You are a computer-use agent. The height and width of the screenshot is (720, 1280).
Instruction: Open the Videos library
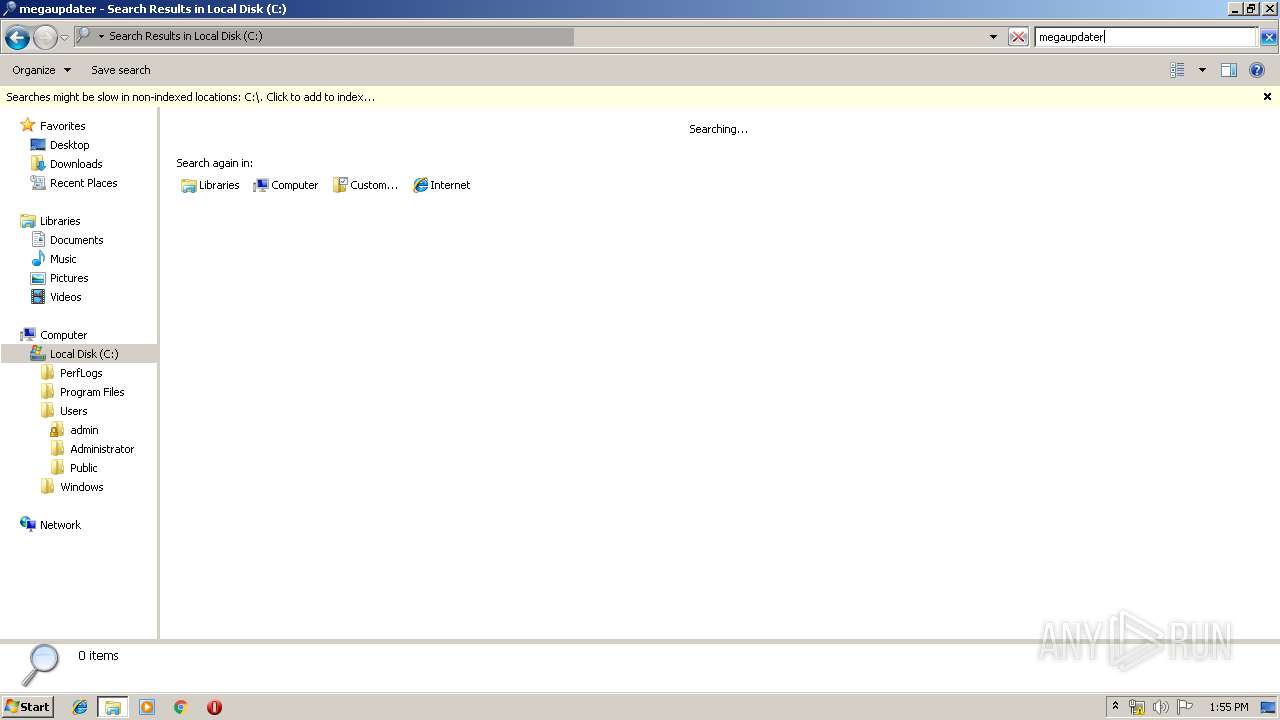click(65, 297)
